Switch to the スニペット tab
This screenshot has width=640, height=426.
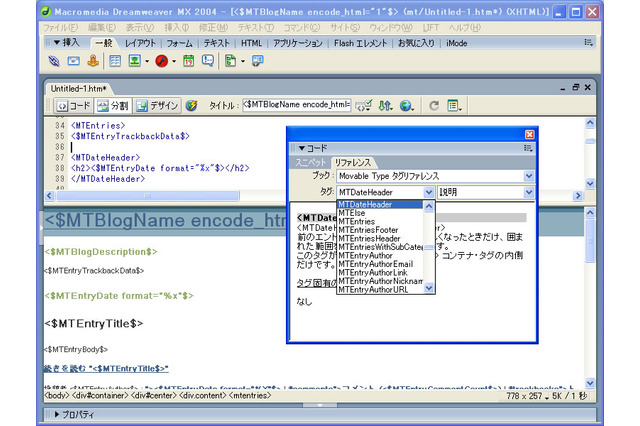pos(311,162)
